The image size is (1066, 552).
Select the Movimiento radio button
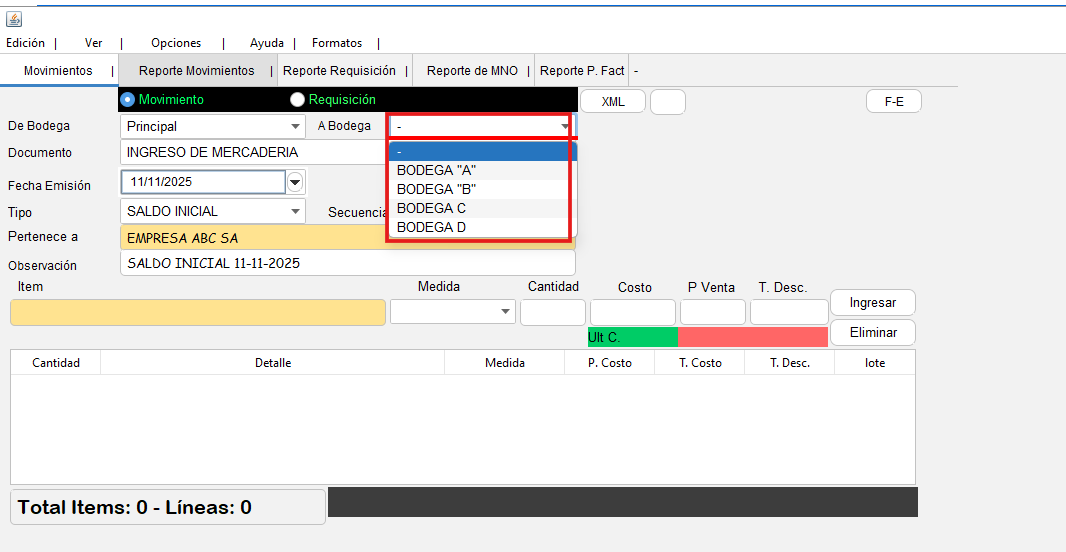coord(127,100)
